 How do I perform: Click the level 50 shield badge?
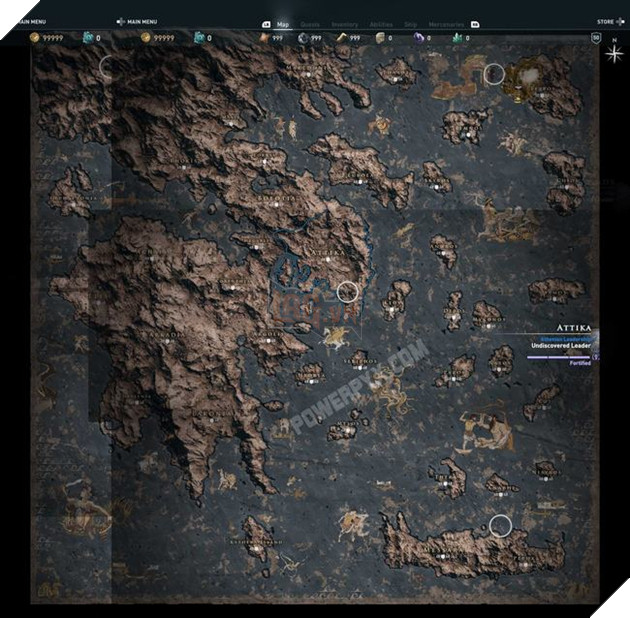pos(595,38)
